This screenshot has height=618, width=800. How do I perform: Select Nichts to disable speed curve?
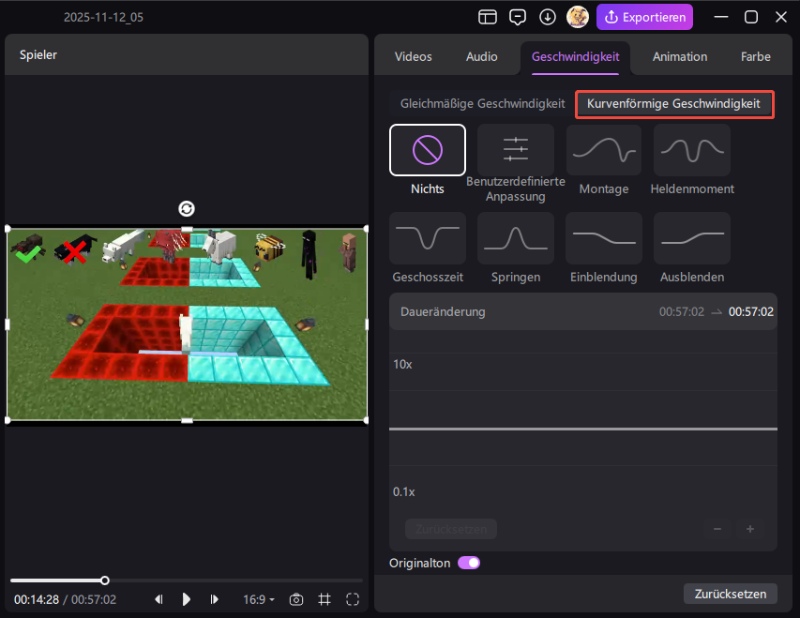(x=427, y=152)
